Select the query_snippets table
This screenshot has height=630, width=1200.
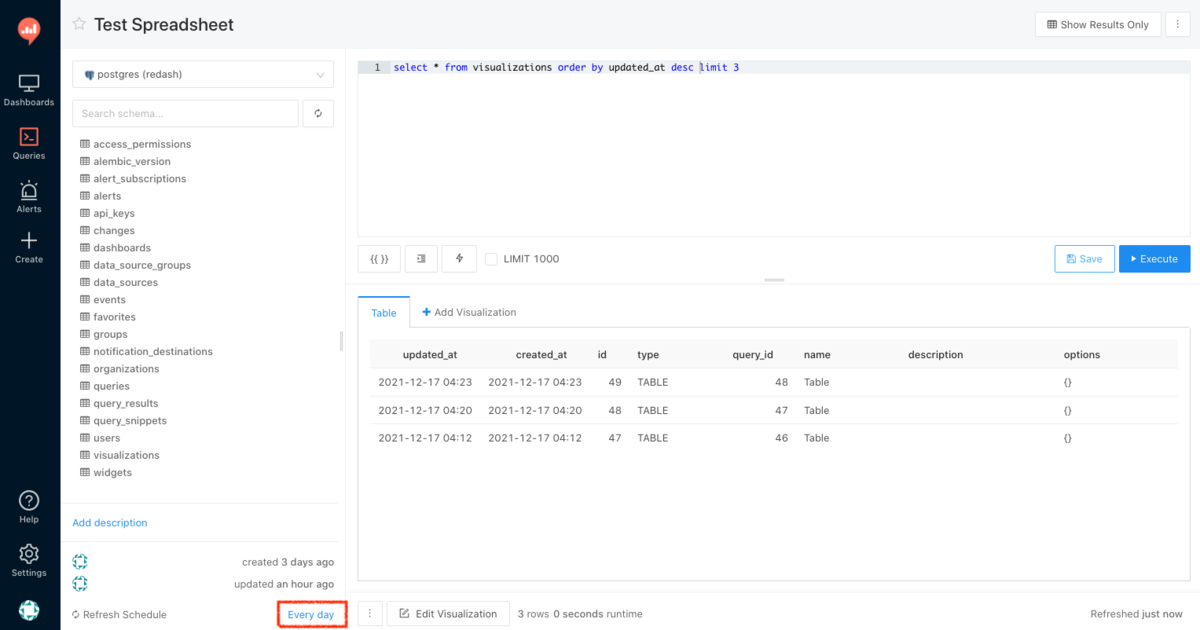pyautogui.click(x=130, y=420)
